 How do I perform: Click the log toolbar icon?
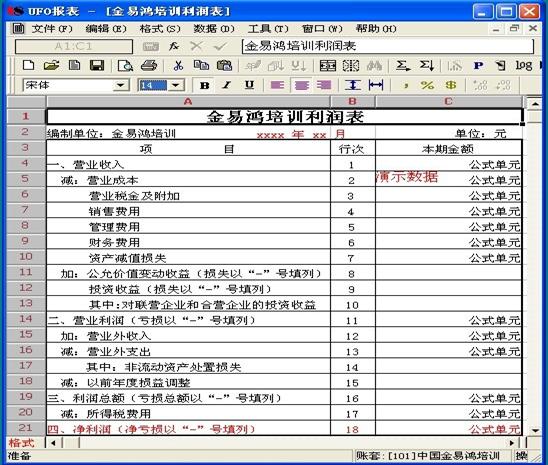(x=524, y=65)
